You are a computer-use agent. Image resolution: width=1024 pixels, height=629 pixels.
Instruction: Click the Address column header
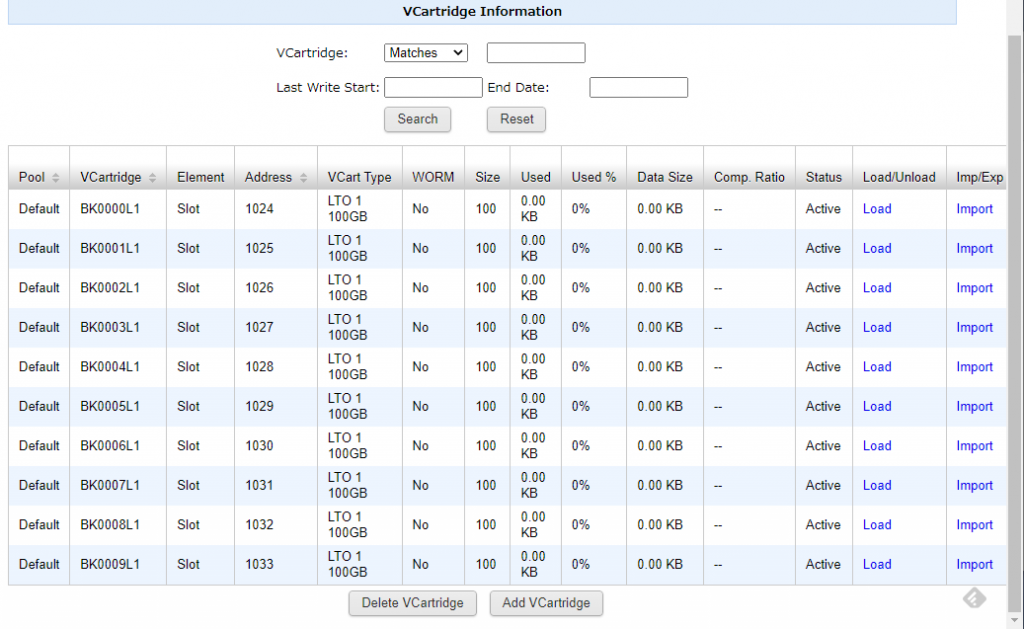(x=268, y=178)
